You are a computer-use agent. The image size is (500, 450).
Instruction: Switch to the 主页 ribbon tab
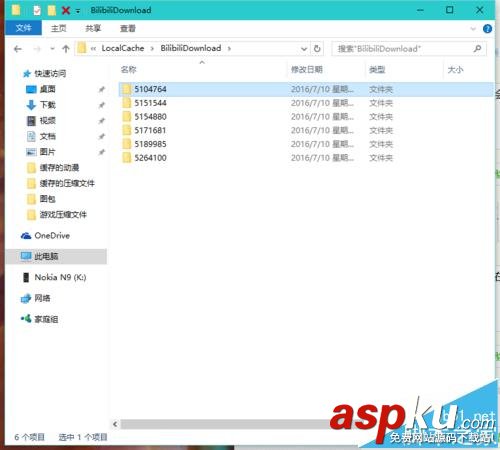(59, 29)
